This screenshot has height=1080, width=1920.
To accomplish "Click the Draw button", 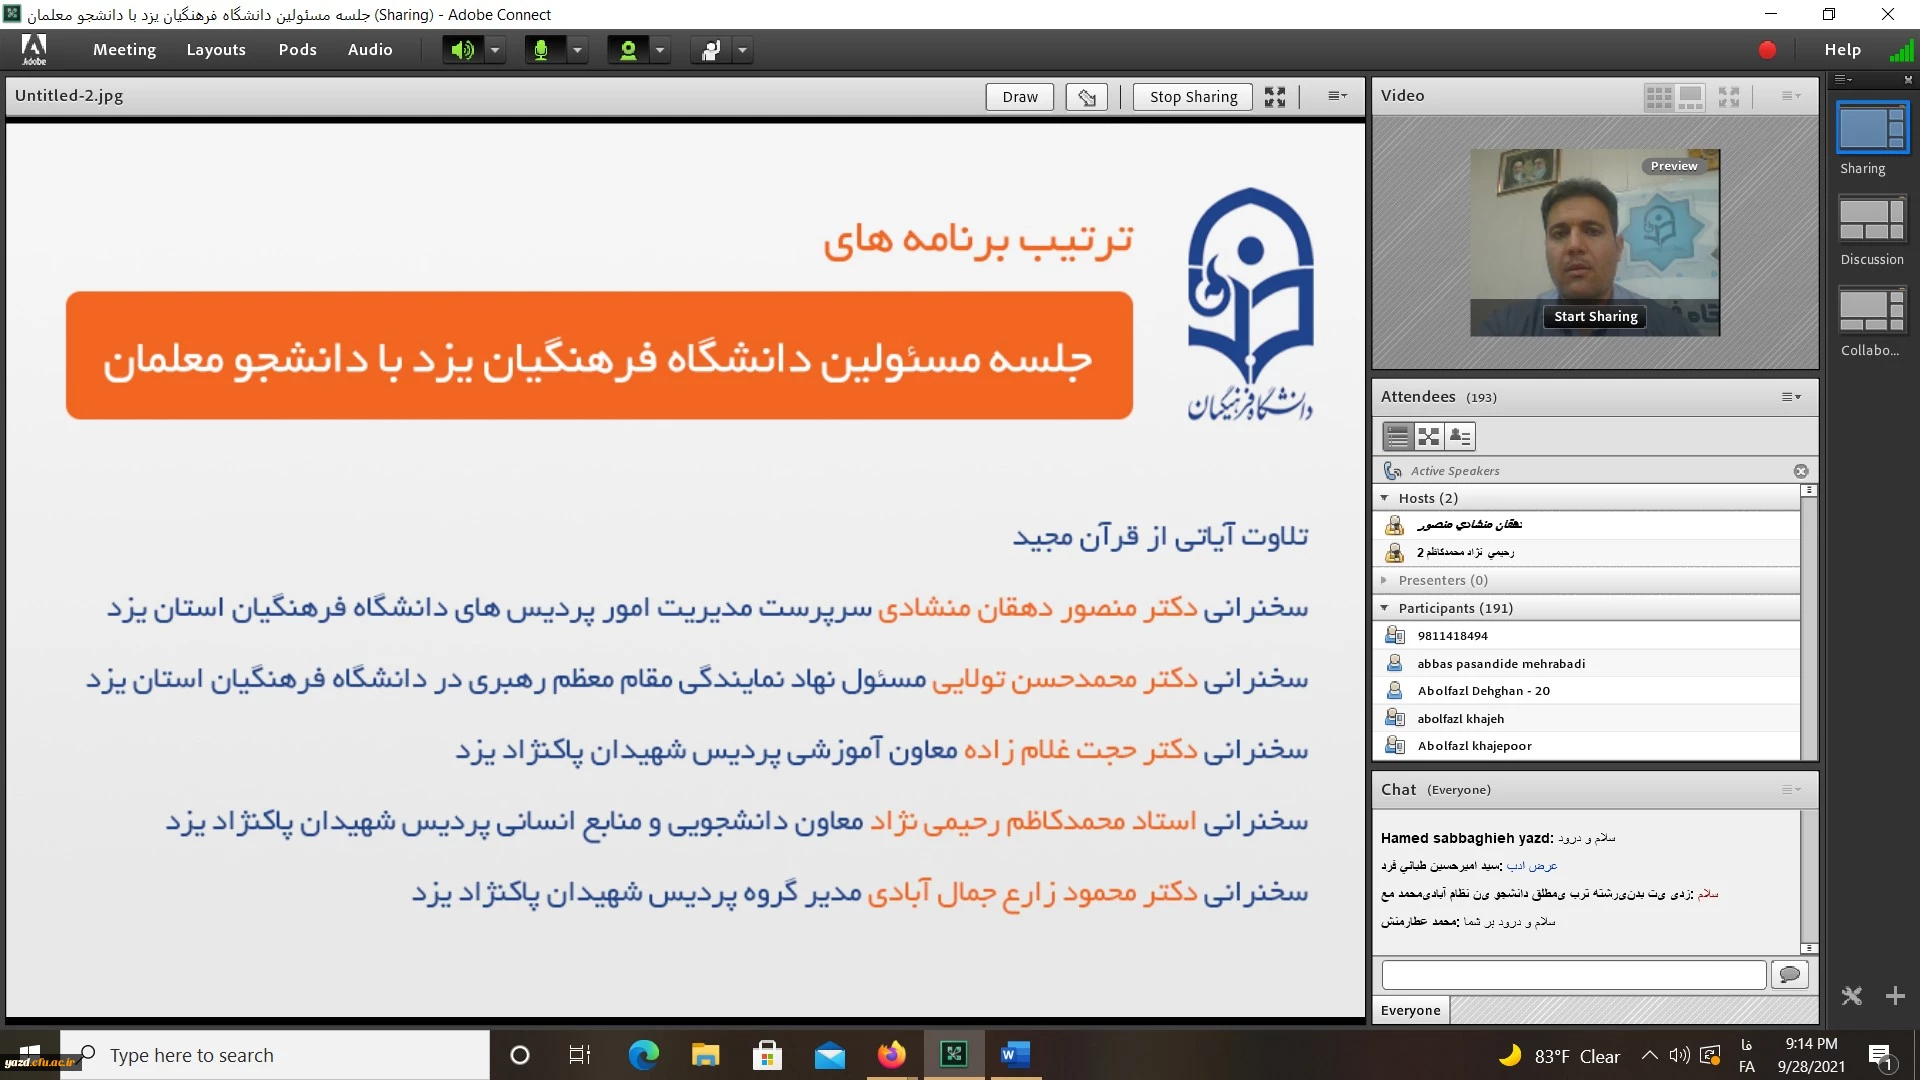I will click(1019, 97).
